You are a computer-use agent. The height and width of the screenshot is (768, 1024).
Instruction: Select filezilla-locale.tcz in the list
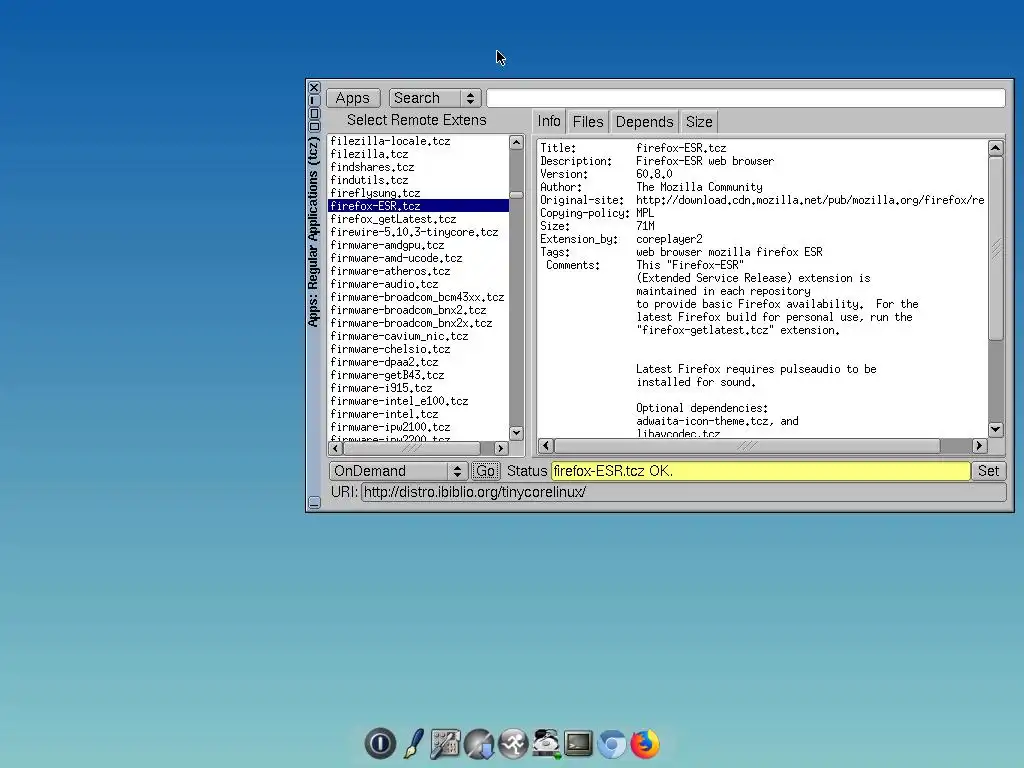[418, 141]
